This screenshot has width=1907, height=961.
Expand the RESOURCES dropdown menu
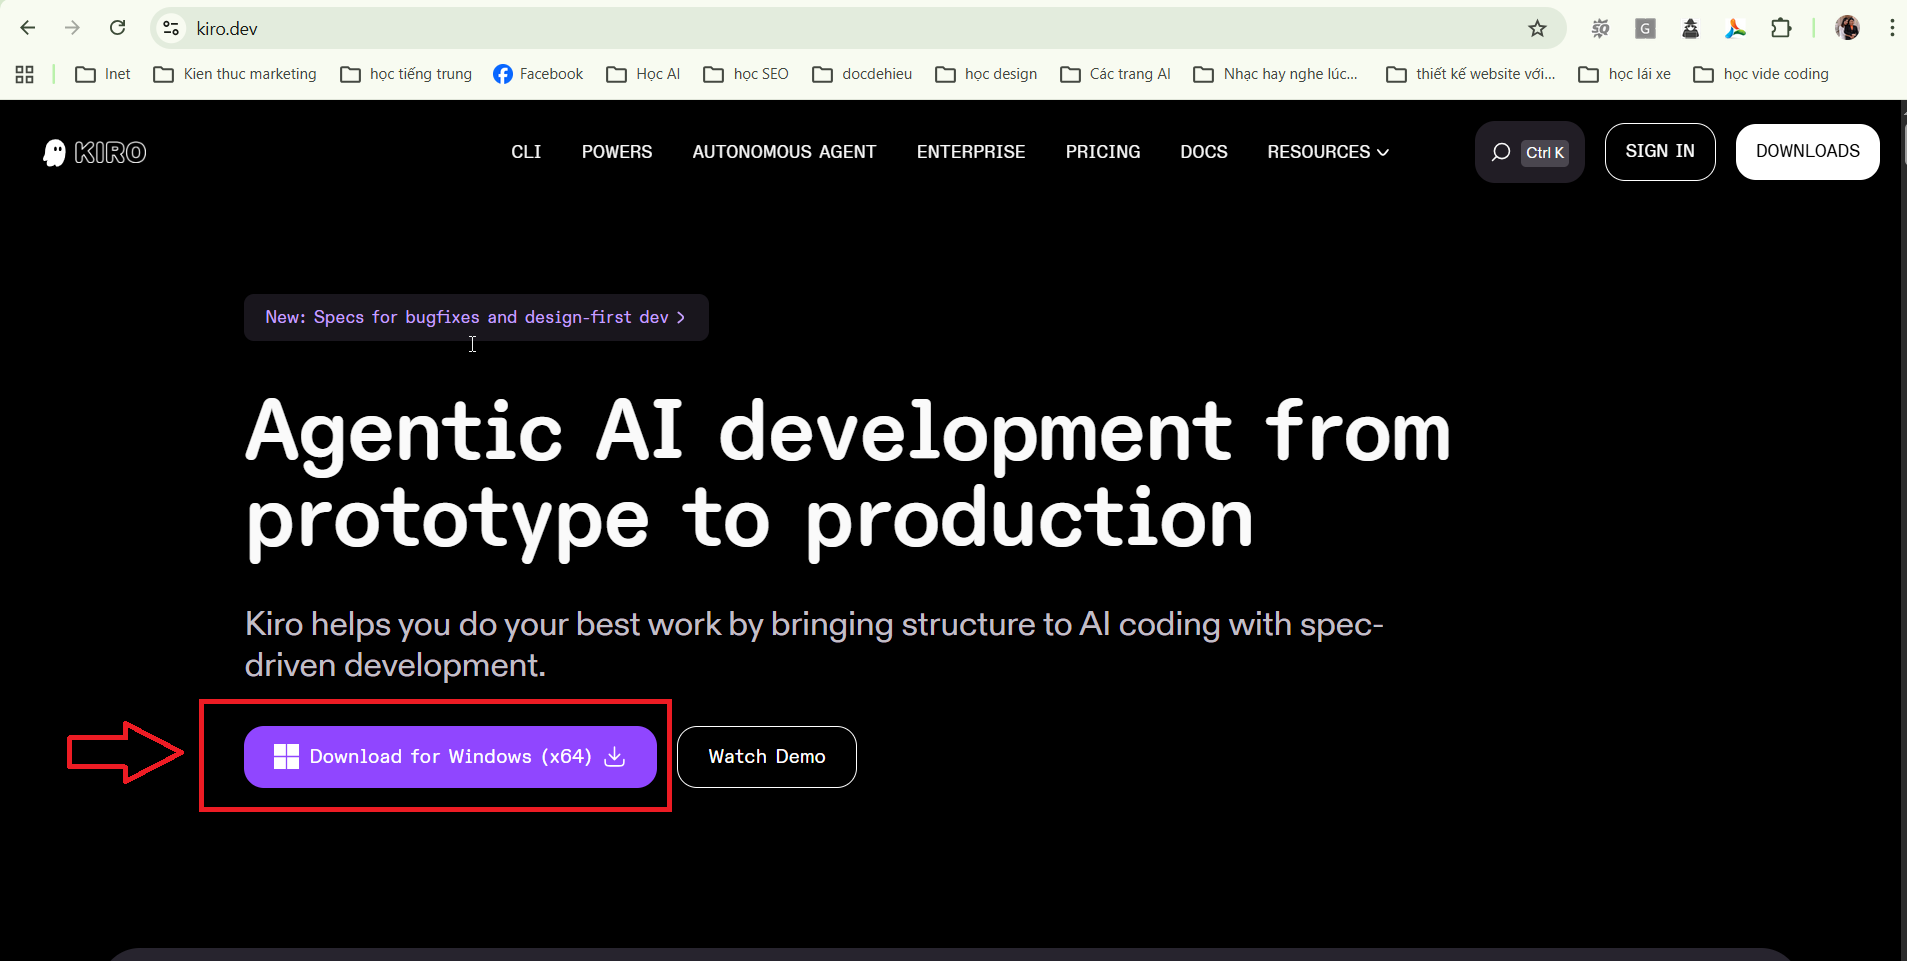point(1328,152)
